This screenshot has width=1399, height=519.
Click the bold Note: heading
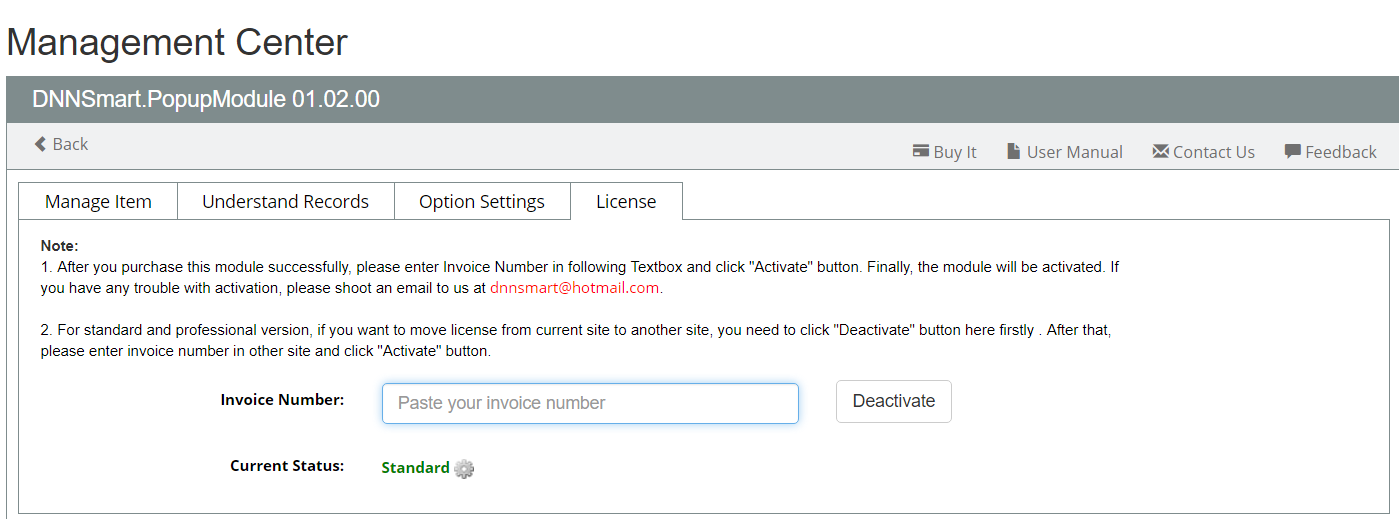(59, 245)
